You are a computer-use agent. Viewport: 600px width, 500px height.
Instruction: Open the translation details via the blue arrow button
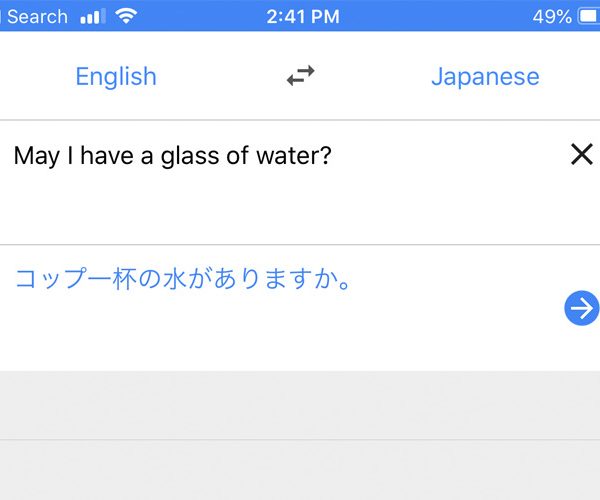point(582,308)
